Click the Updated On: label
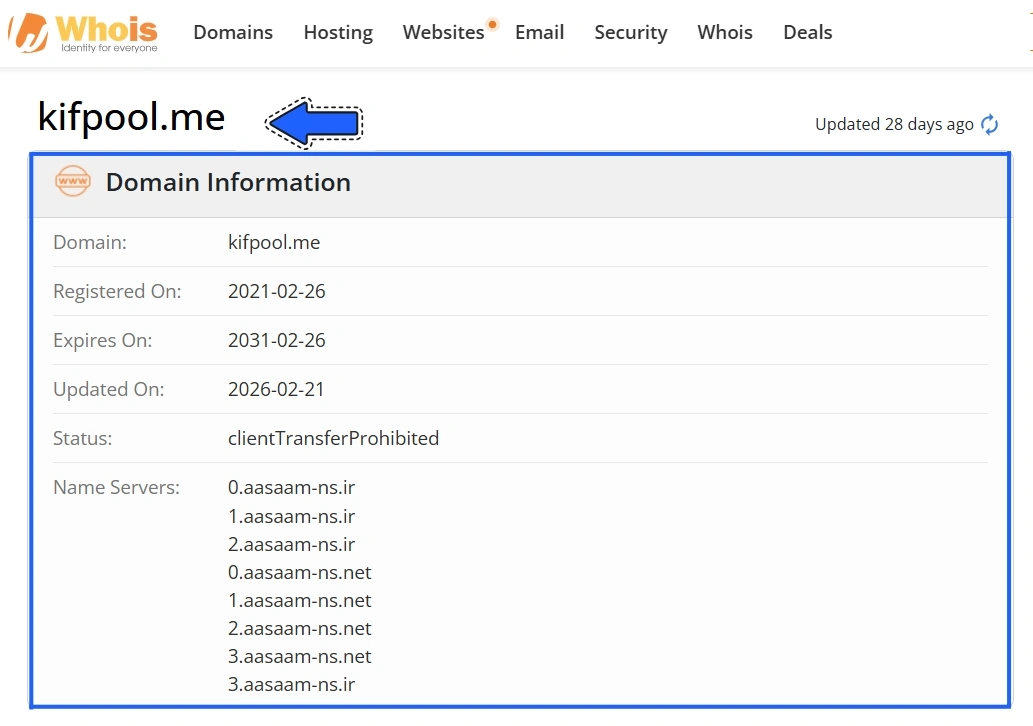The height and width of the screenshot is (726, 1033). pos(109,389)
